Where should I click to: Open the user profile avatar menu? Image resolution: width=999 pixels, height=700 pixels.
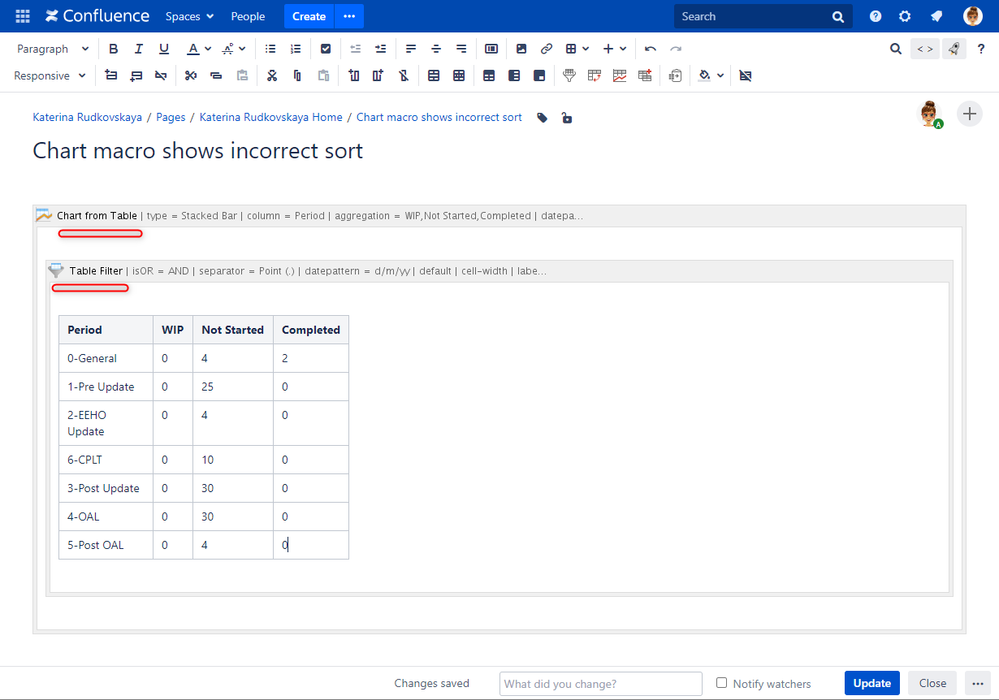[x=973, y=17]
